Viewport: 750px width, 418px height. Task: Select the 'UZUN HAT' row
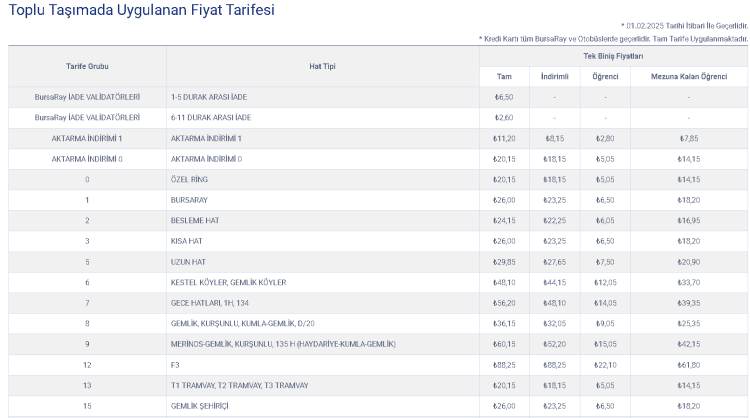(188, 262)
